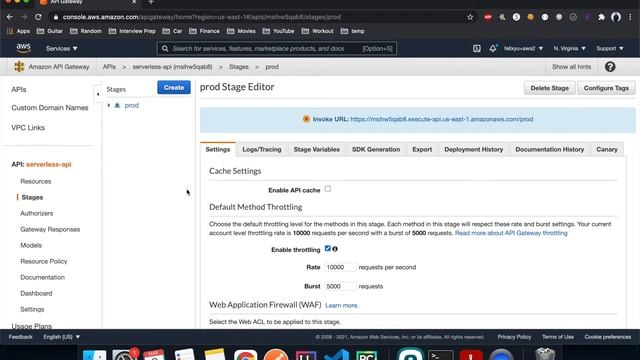Switch to the Logs/Tracing tab
The width and height of the screenshot is (640, 360).
tap(262, 149)
